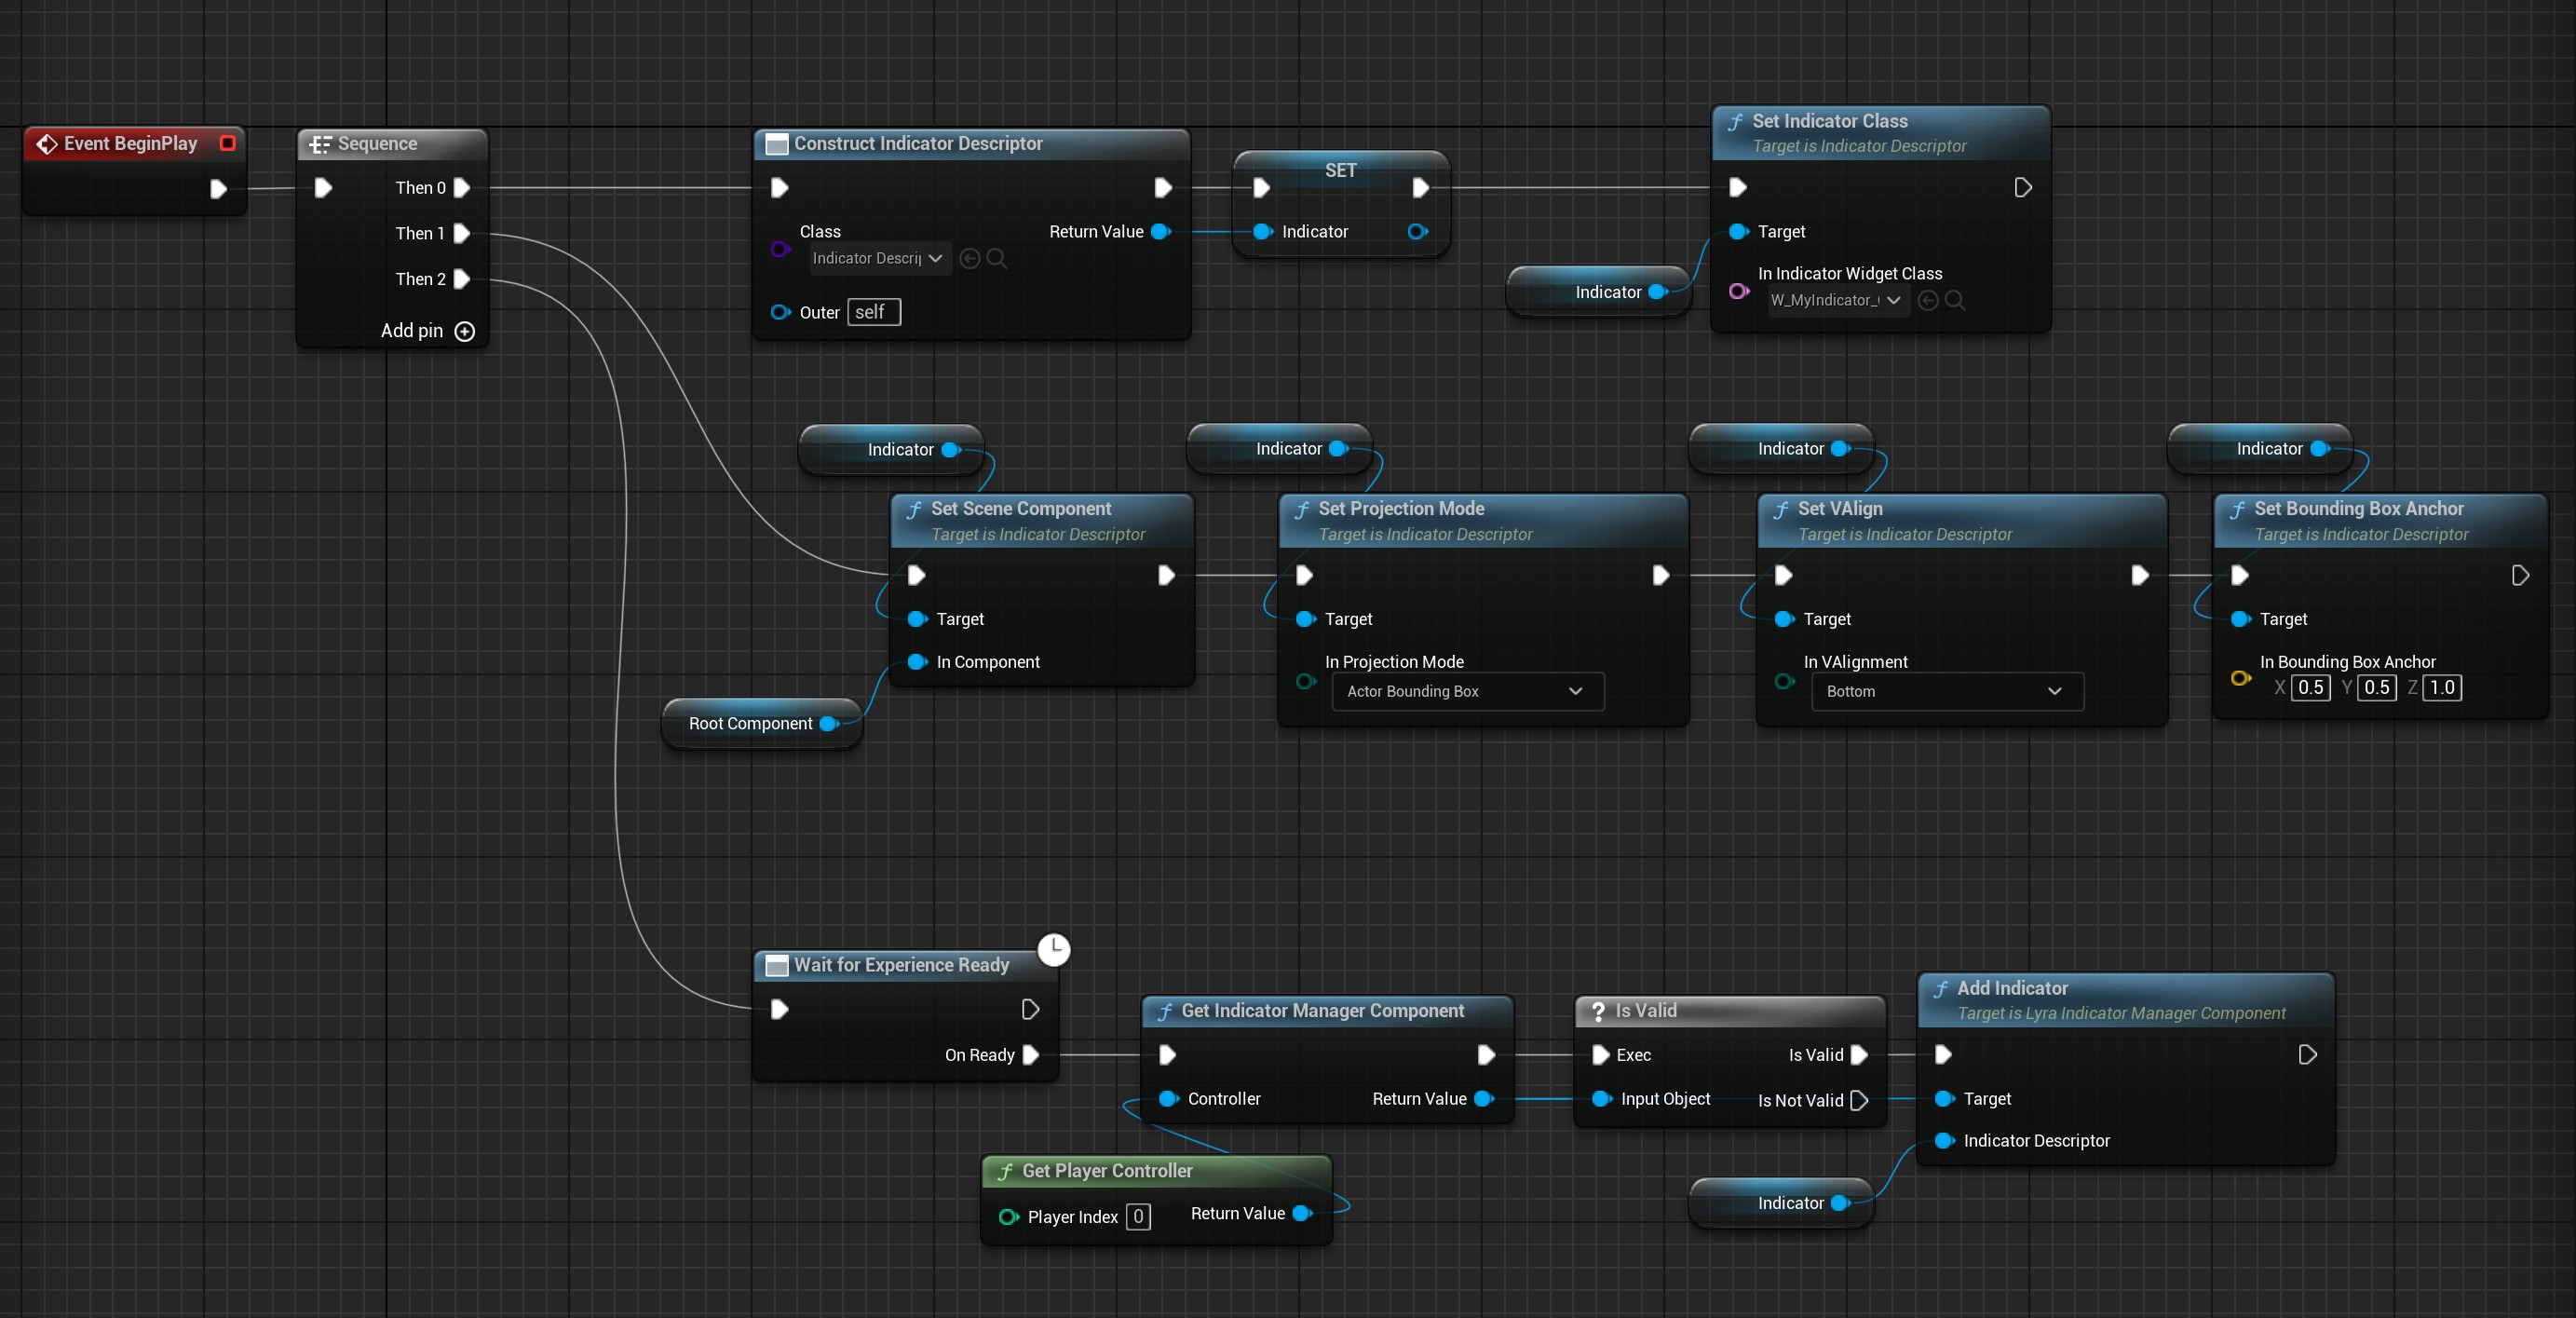Click the Bounding Box Anchor Z value field
Viewport: 2576px width, 1318px height.
2441,687
